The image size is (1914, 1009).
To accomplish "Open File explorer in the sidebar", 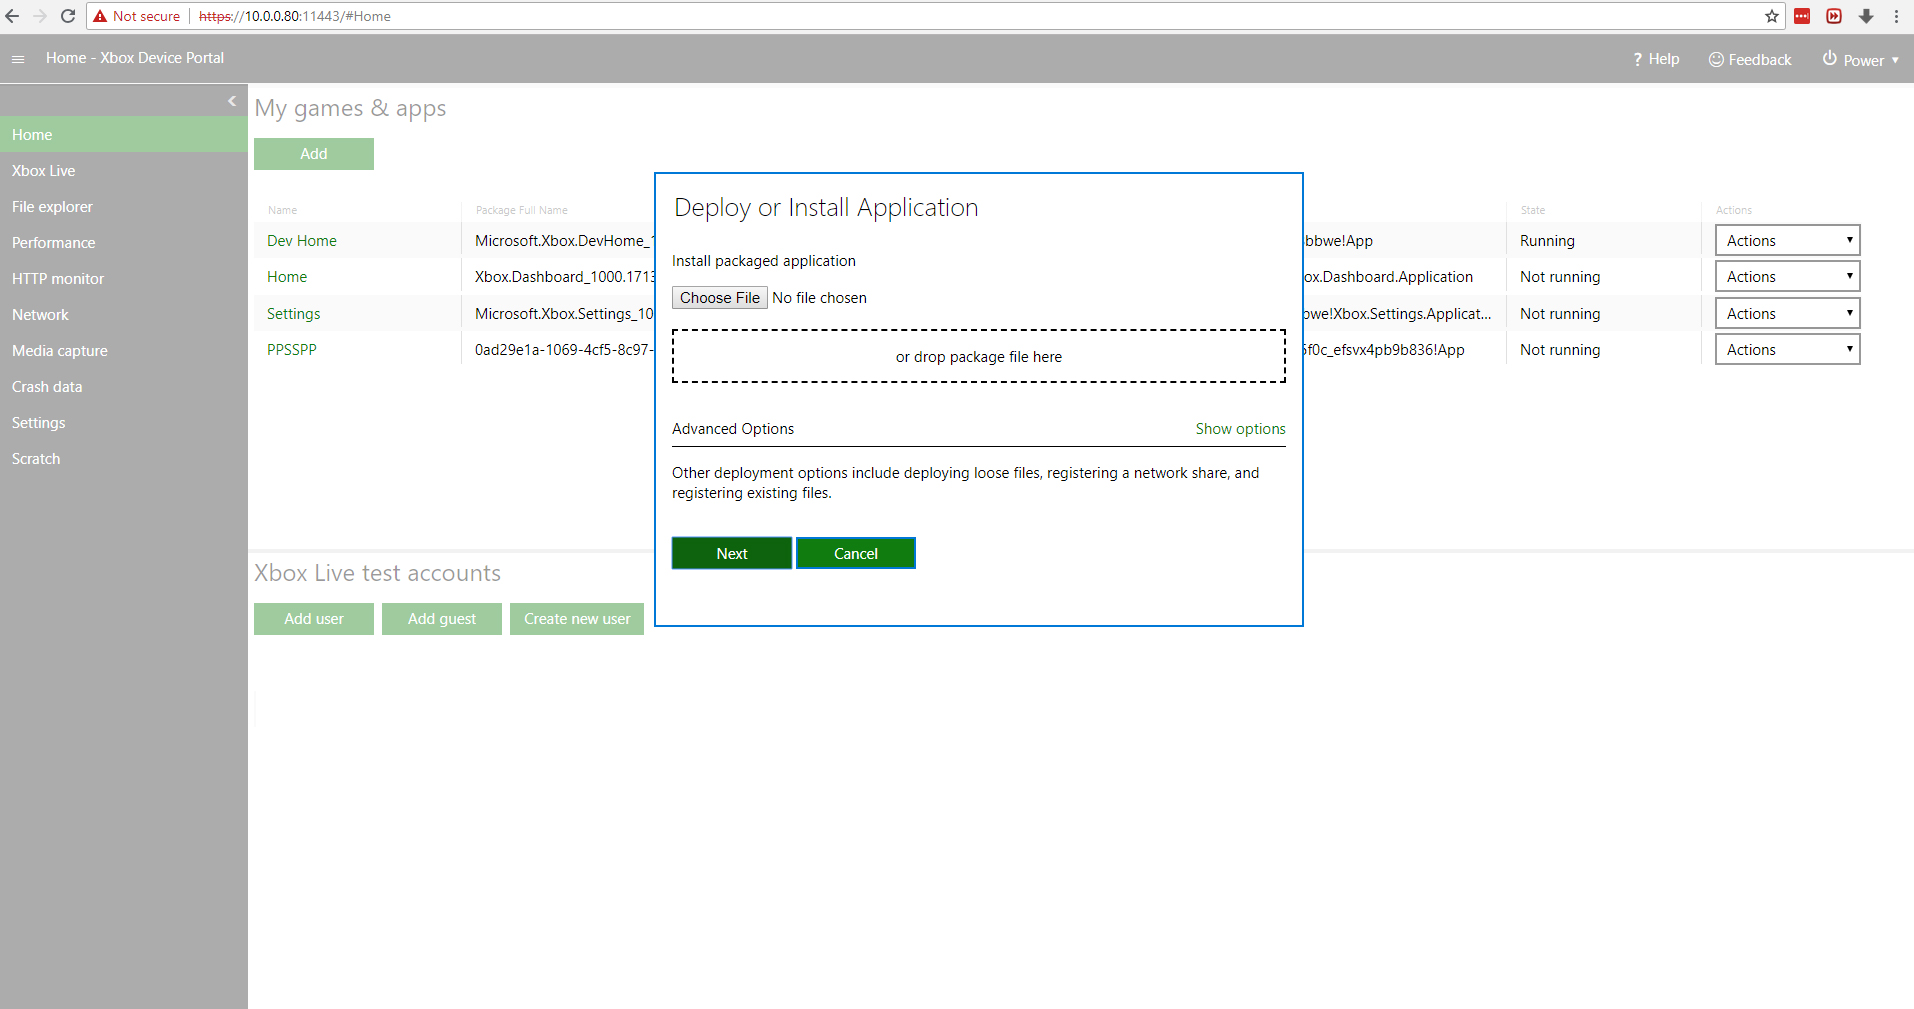I will tap(52, 207).
